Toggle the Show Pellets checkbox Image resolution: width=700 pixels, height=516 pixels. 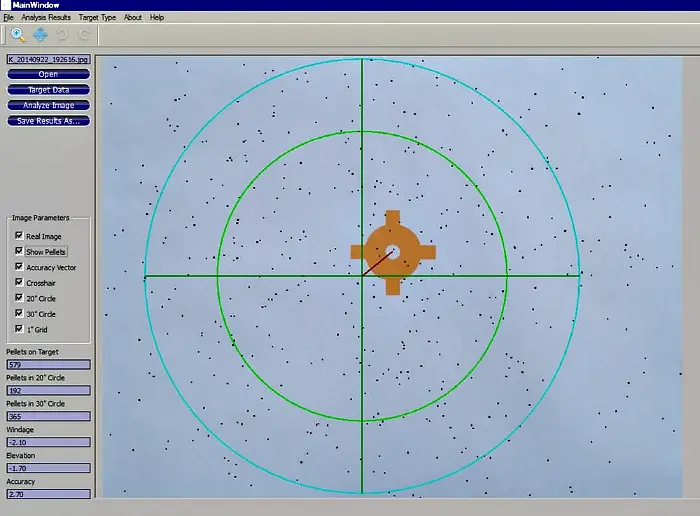click(19, 252)
